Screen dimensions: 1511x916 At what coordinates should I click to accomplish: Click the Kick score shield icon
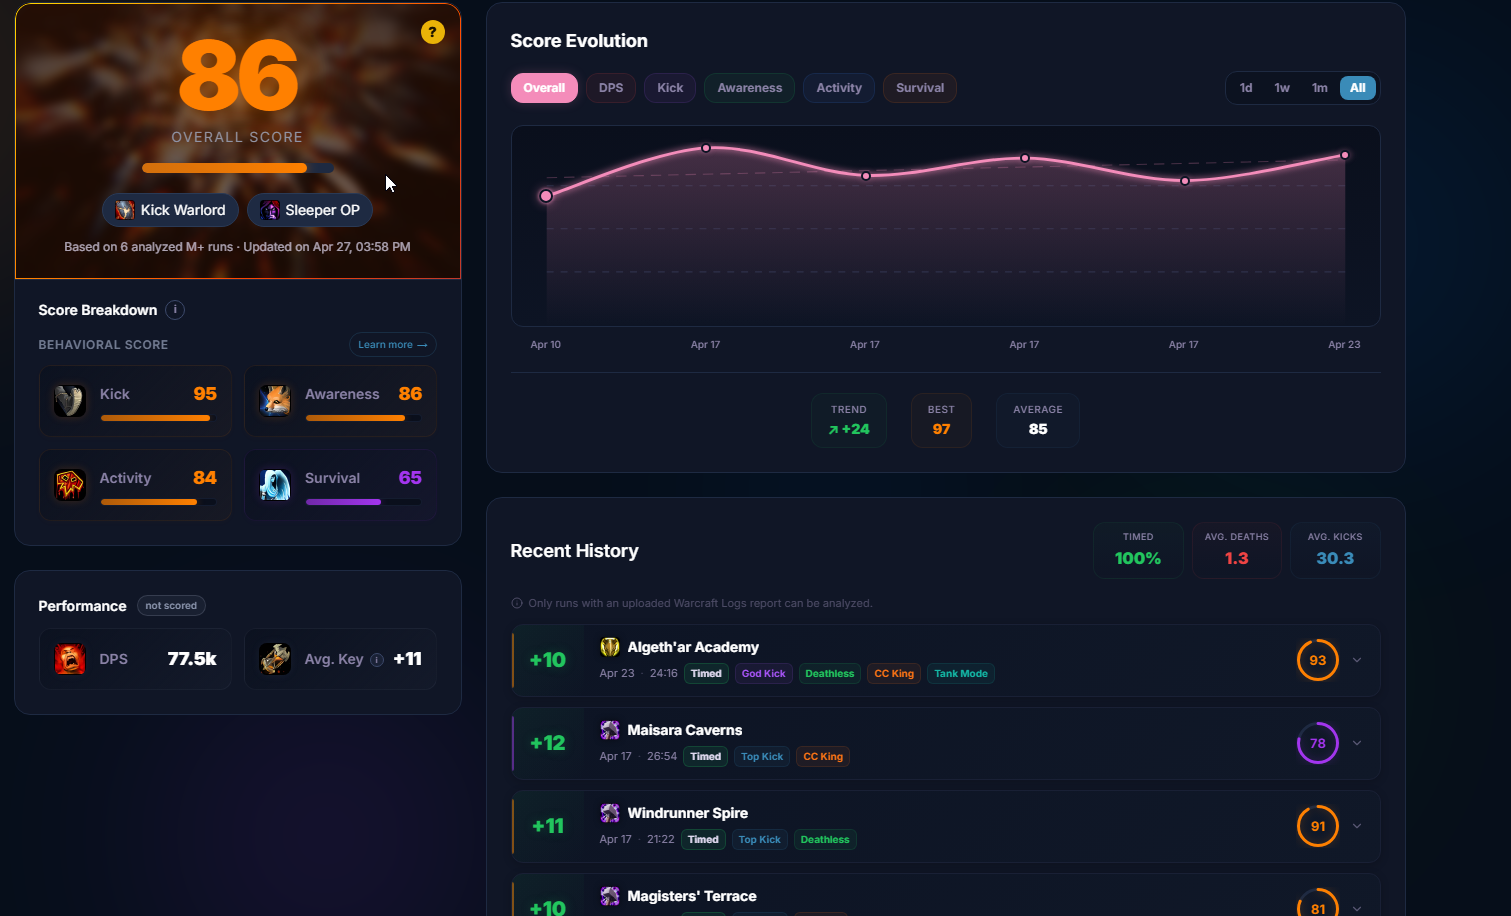[x=70, y=401]
